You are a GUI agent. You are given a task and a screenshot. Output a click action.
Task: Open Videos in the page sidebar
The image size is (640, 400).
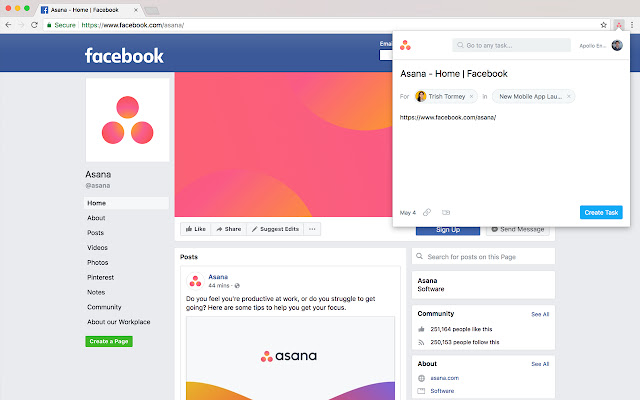(x=97, y=248)
